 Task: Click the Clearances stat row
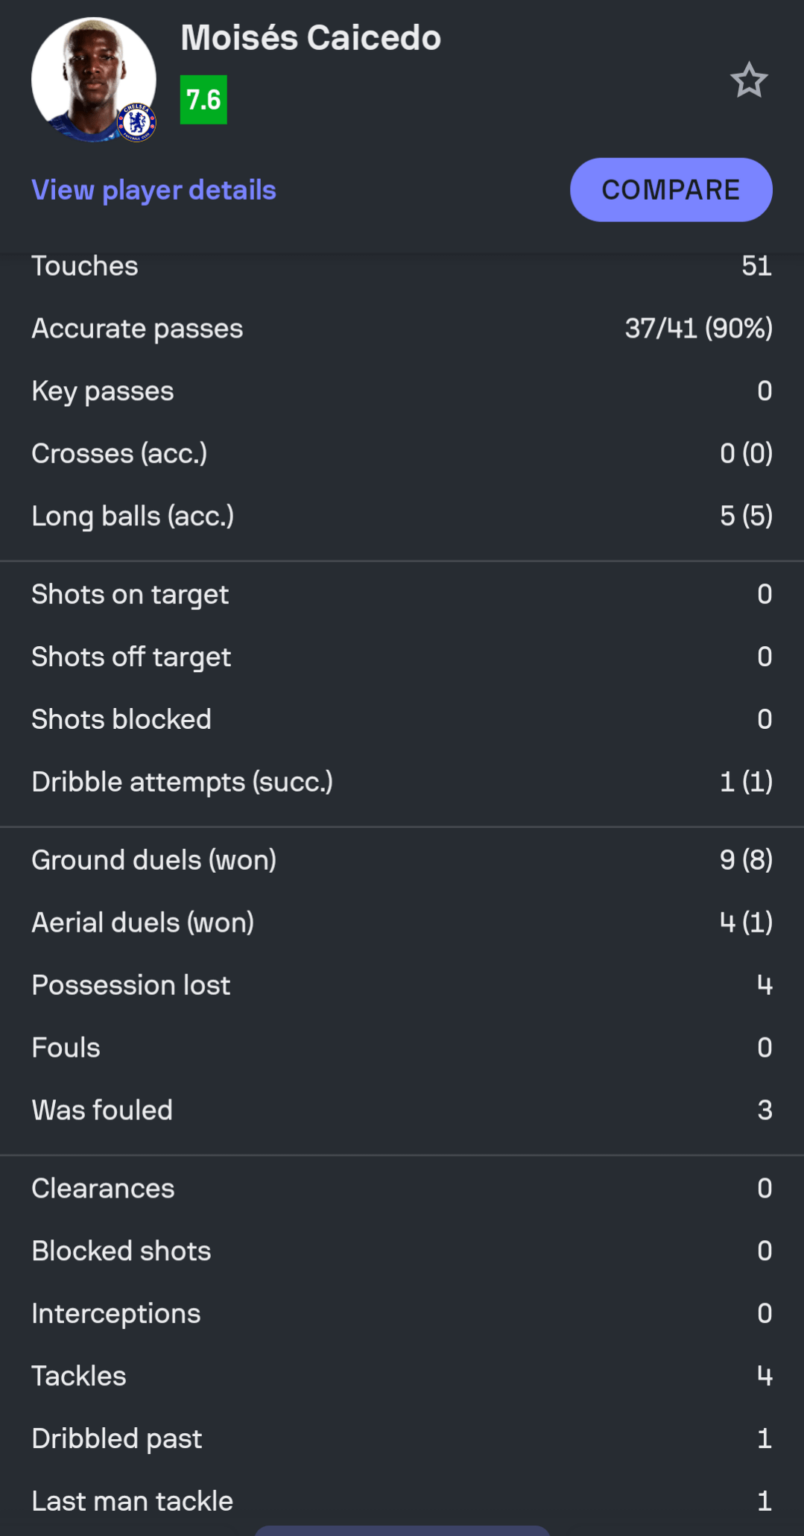[400, 1188]
